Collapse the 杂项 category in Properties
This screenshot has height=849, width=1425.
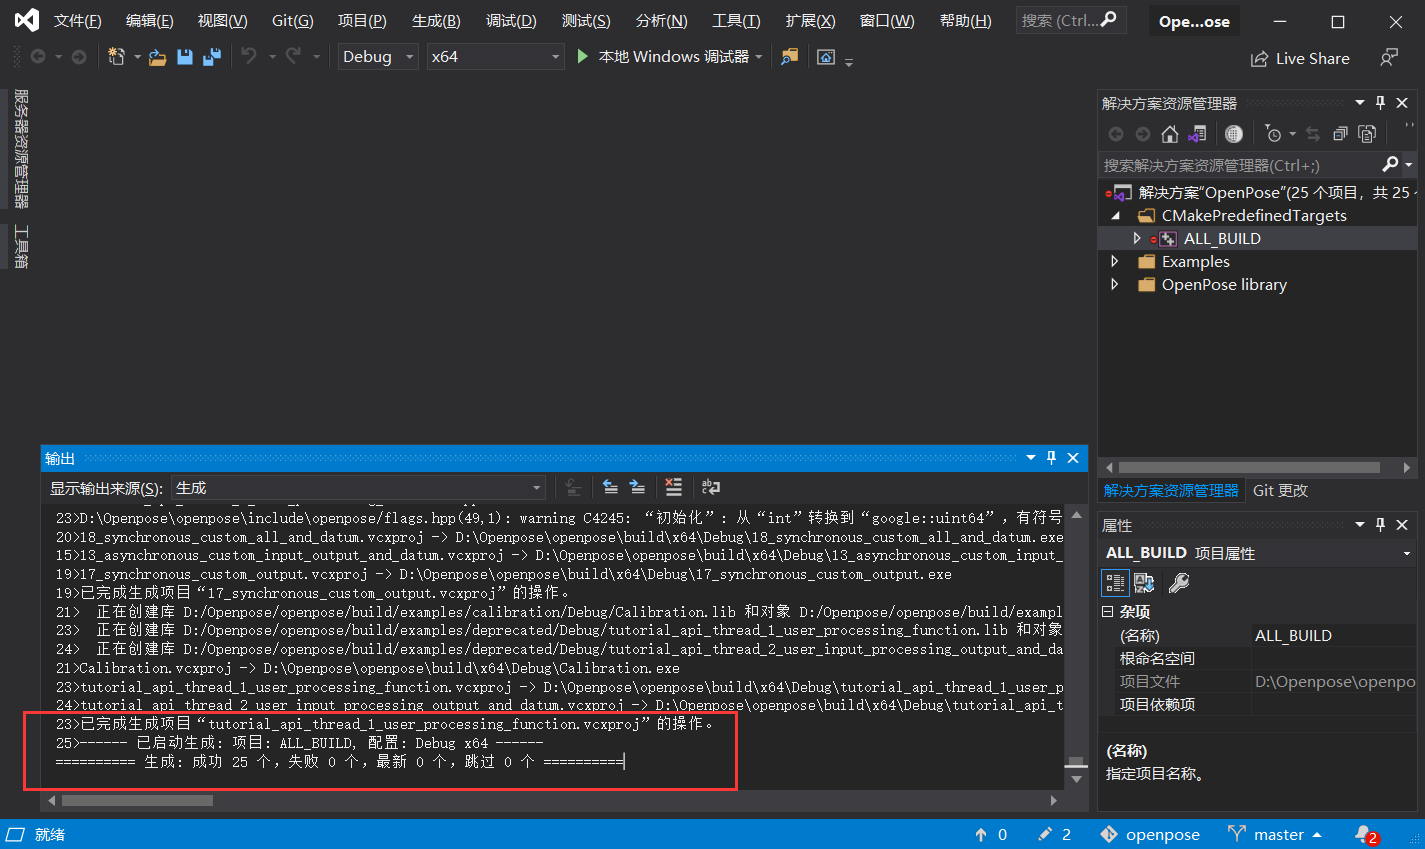coord(1108,611)
